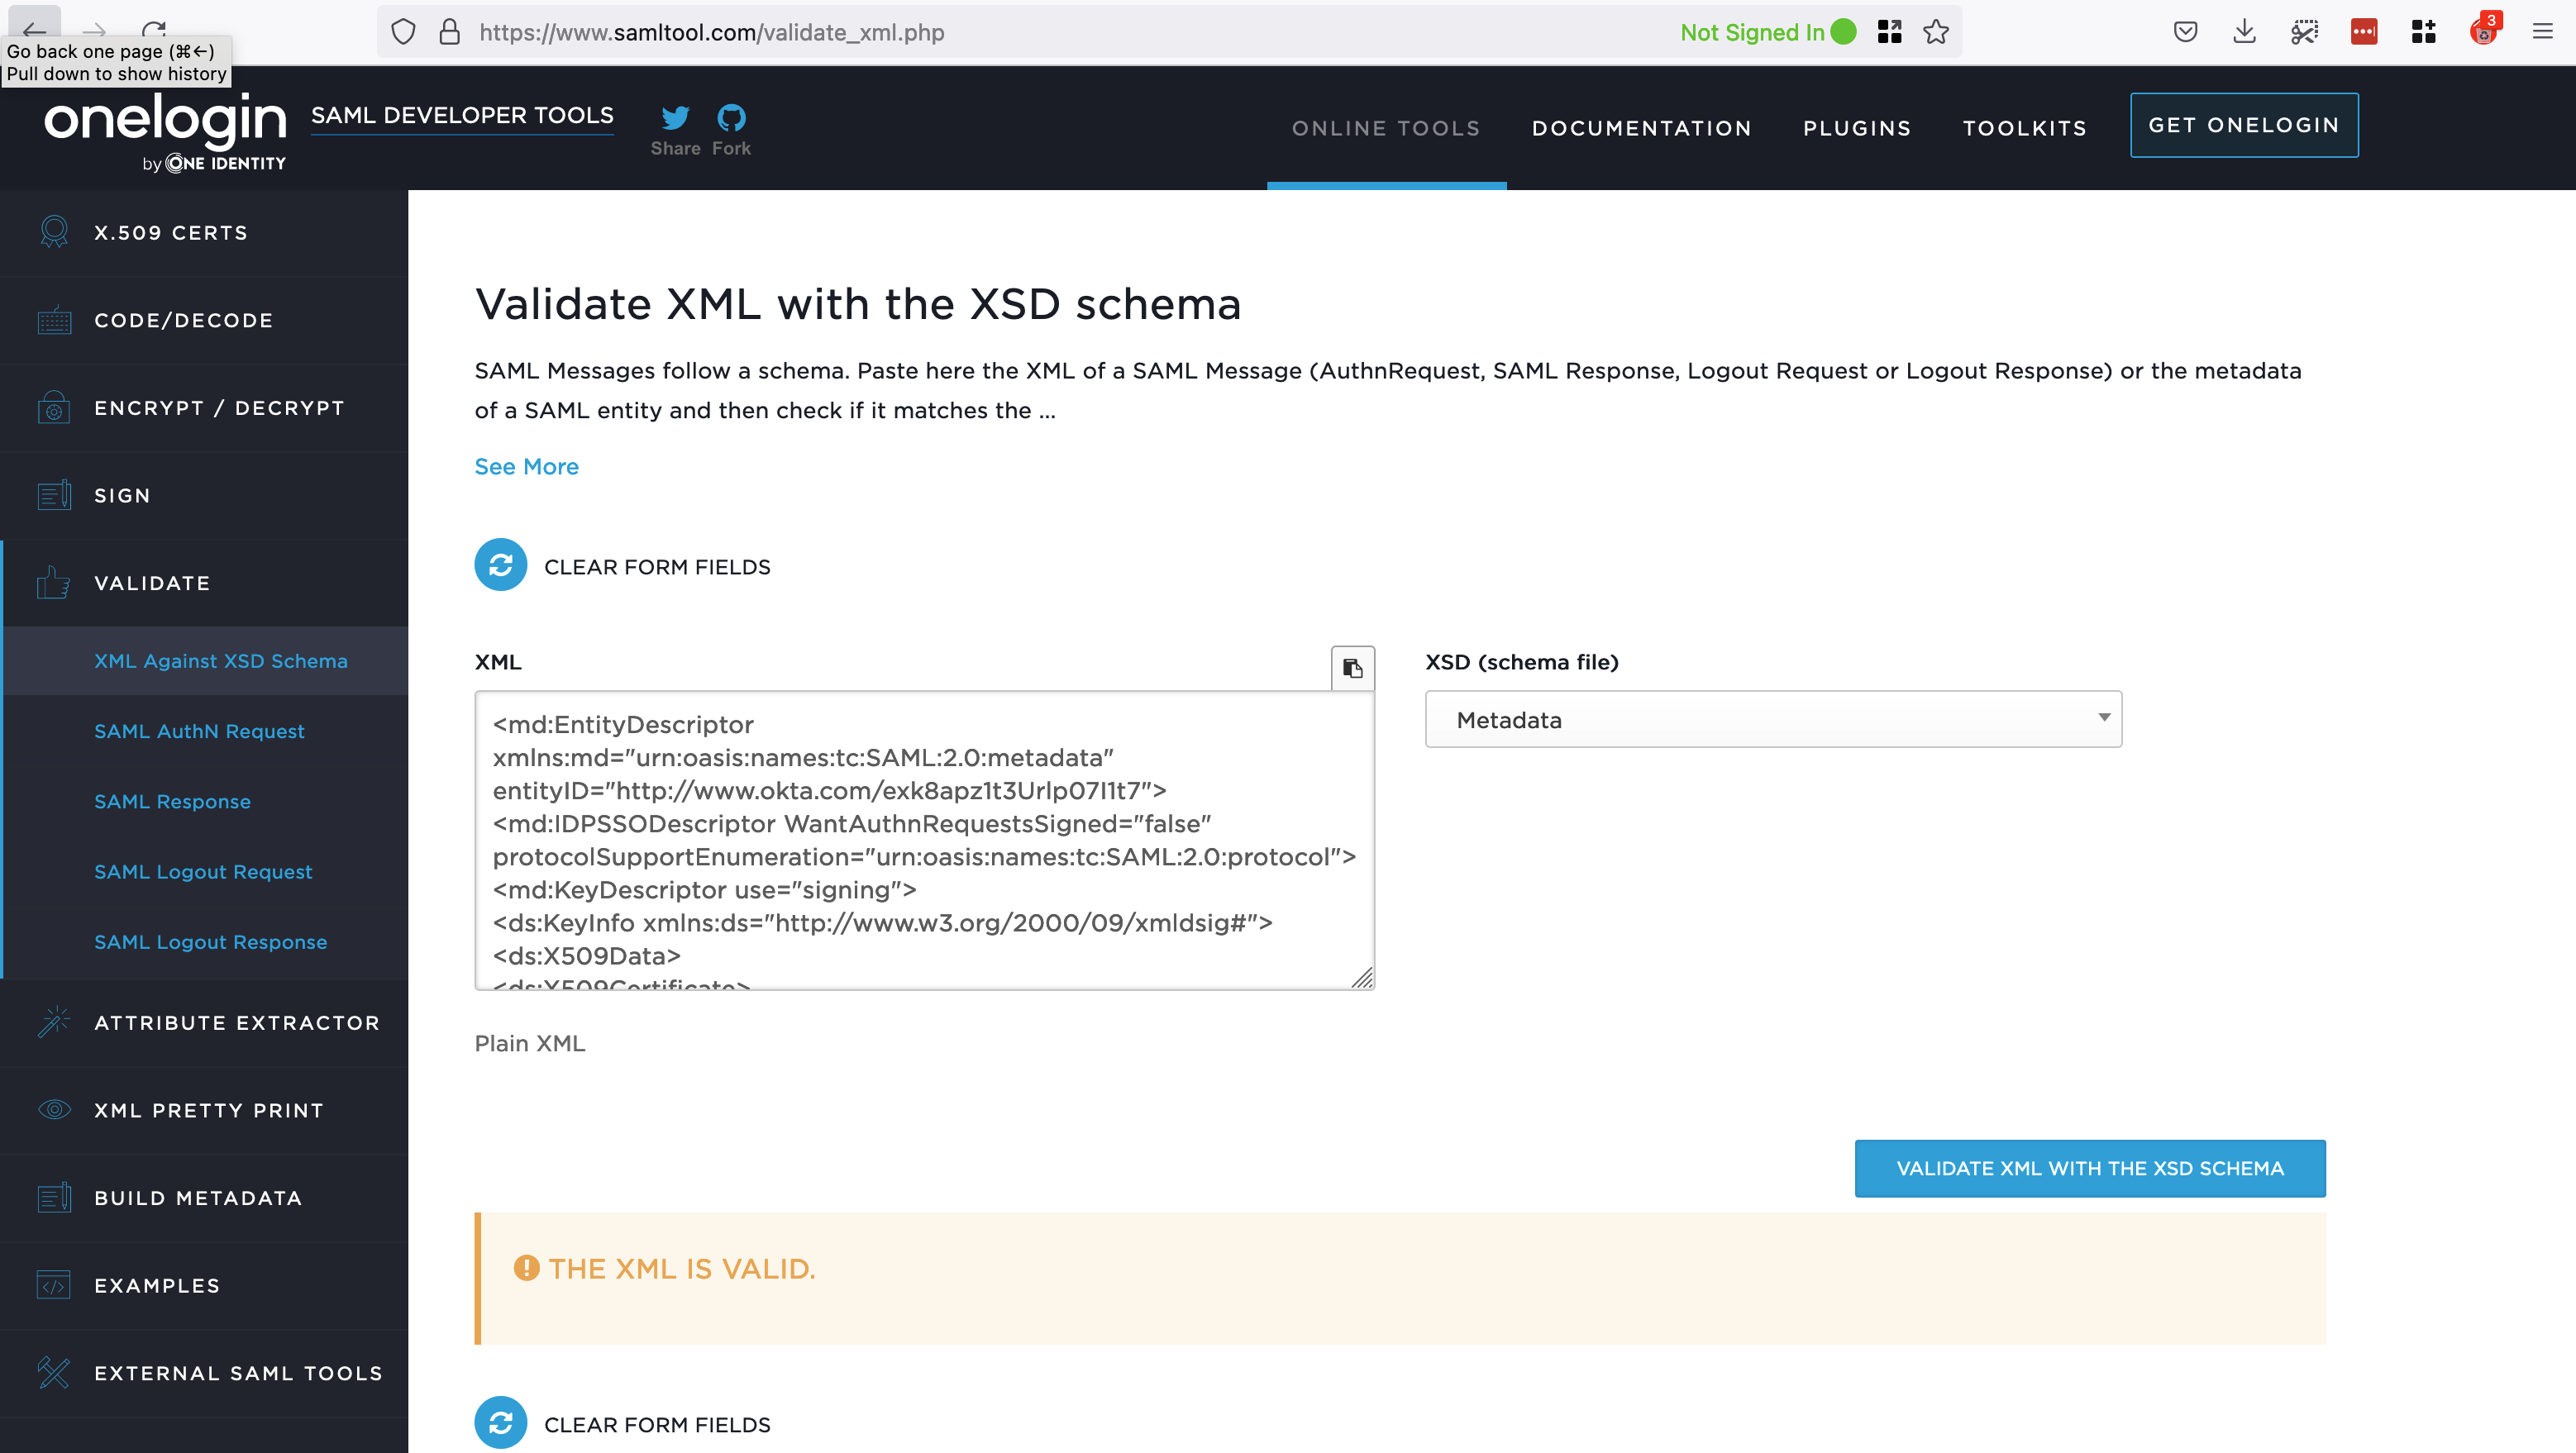Click the Code/Decode keyboard icon

pyautogui.click(x=54, y=320)
